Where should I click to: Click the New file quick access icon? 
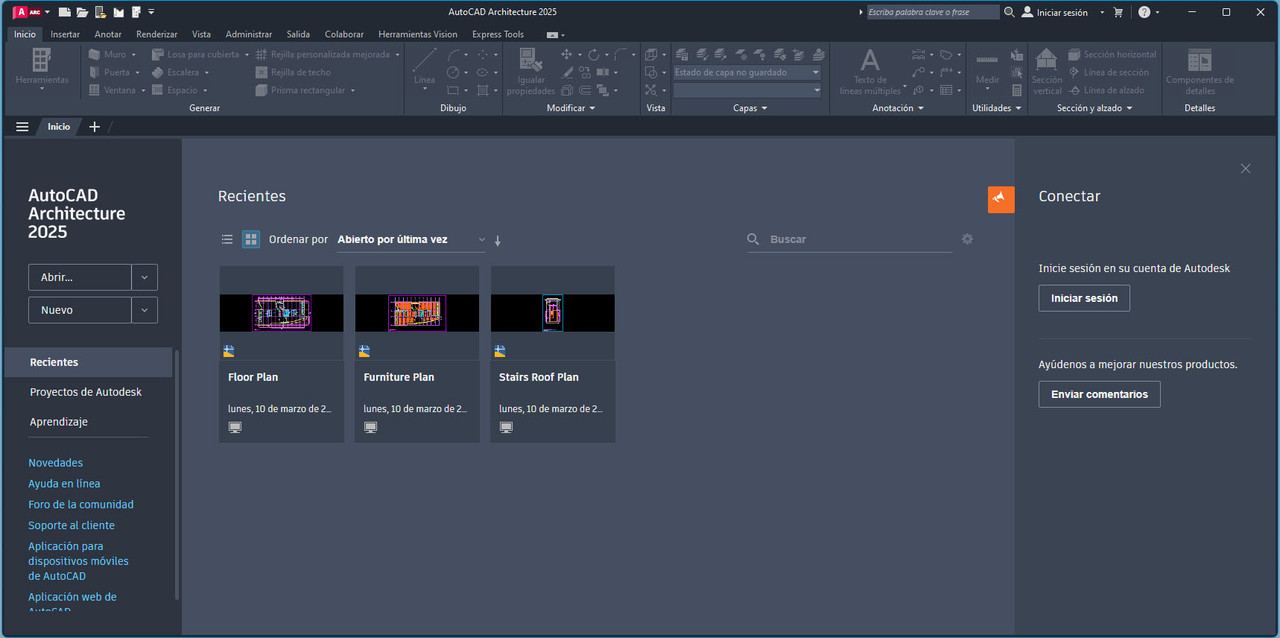click(x=65, y=12)
